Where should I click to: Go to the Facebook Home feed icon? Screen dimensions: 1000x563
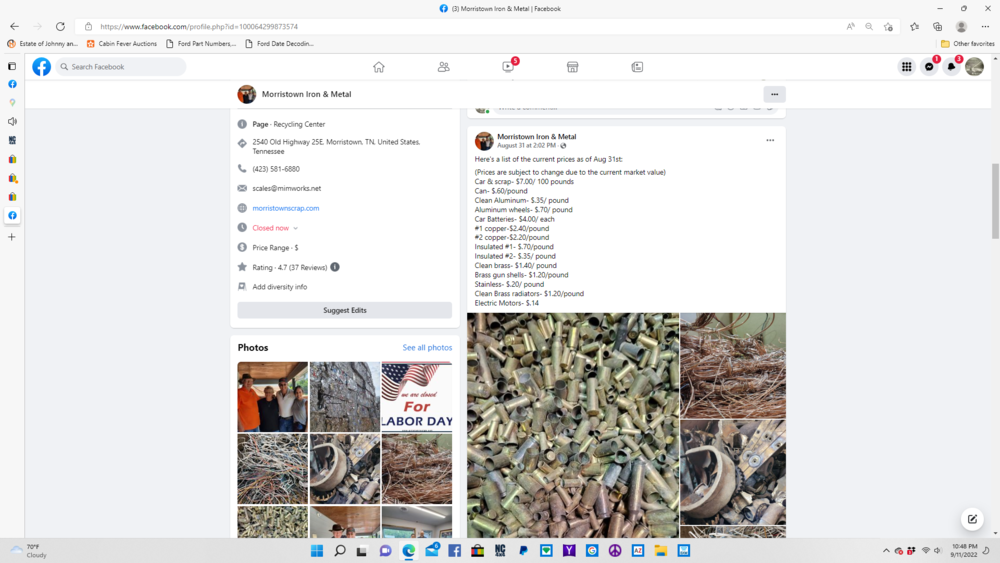click(379, 67)
